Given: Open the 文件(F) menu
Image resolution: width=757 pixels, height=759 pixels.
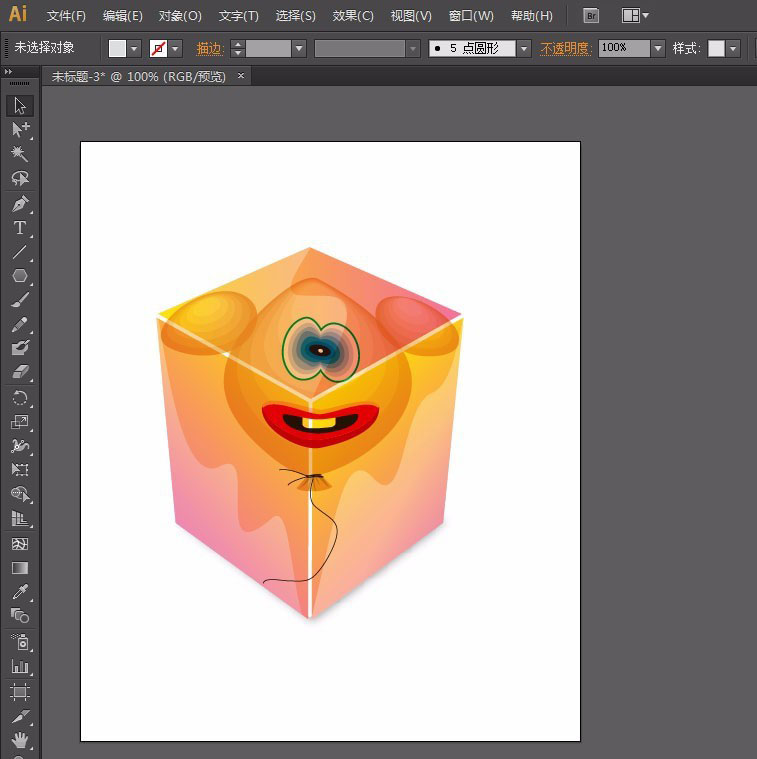Looking at the screenshot, I should point(66,16).
